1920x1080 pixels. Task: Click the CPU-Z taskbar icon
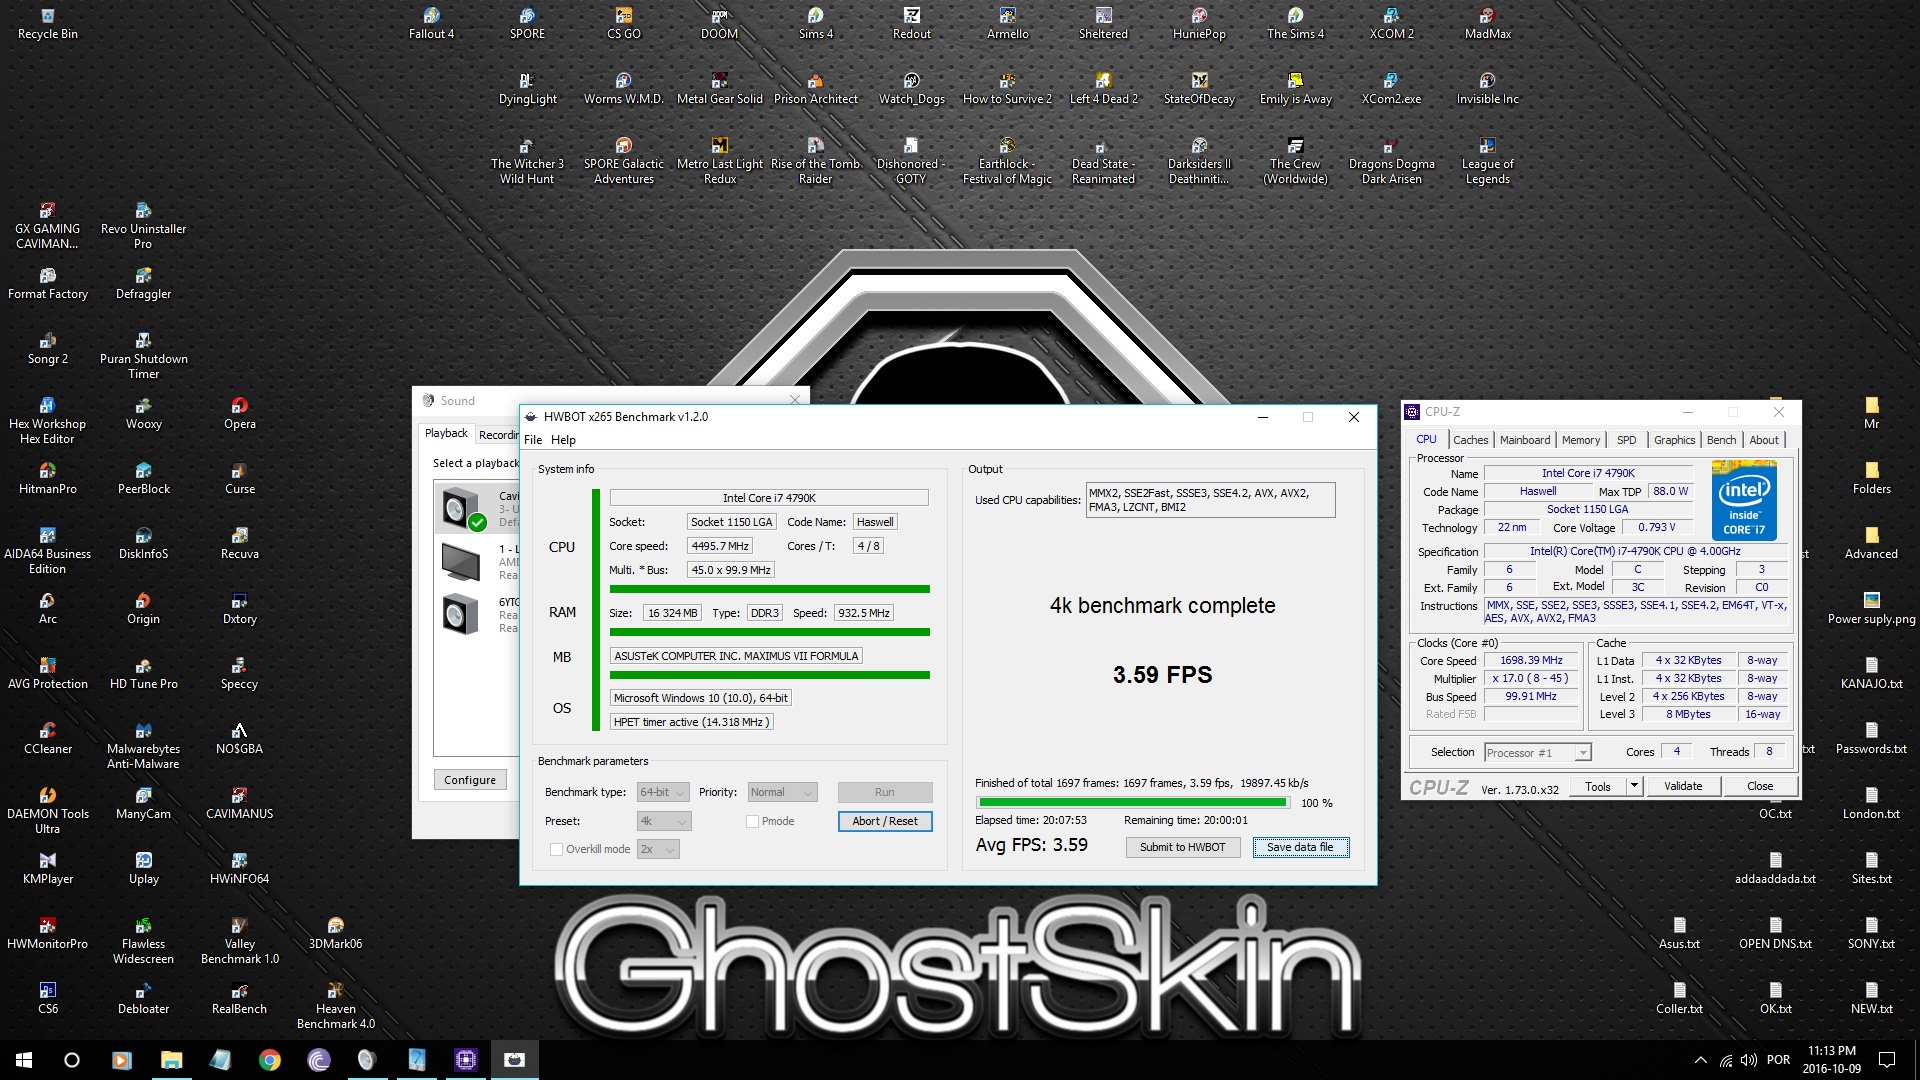pos(465,1060)
